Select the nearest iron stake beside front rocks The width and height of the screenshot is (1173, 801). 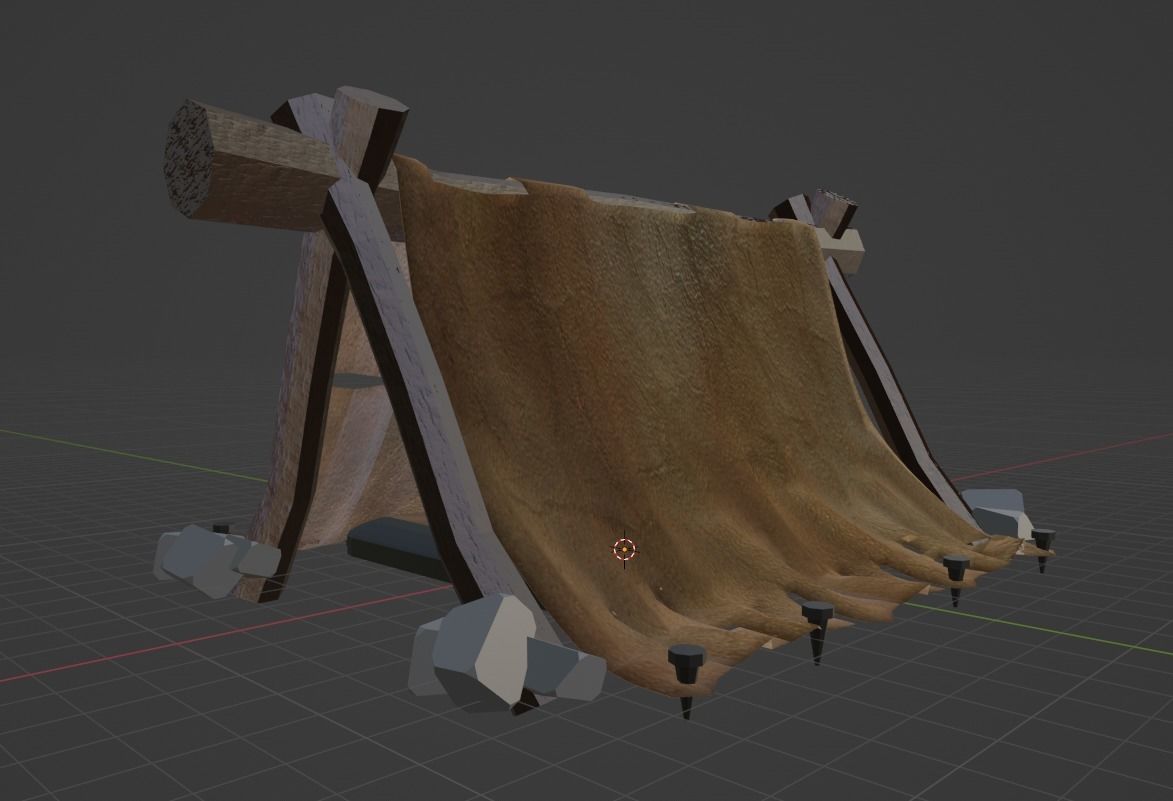coord(687,681)
